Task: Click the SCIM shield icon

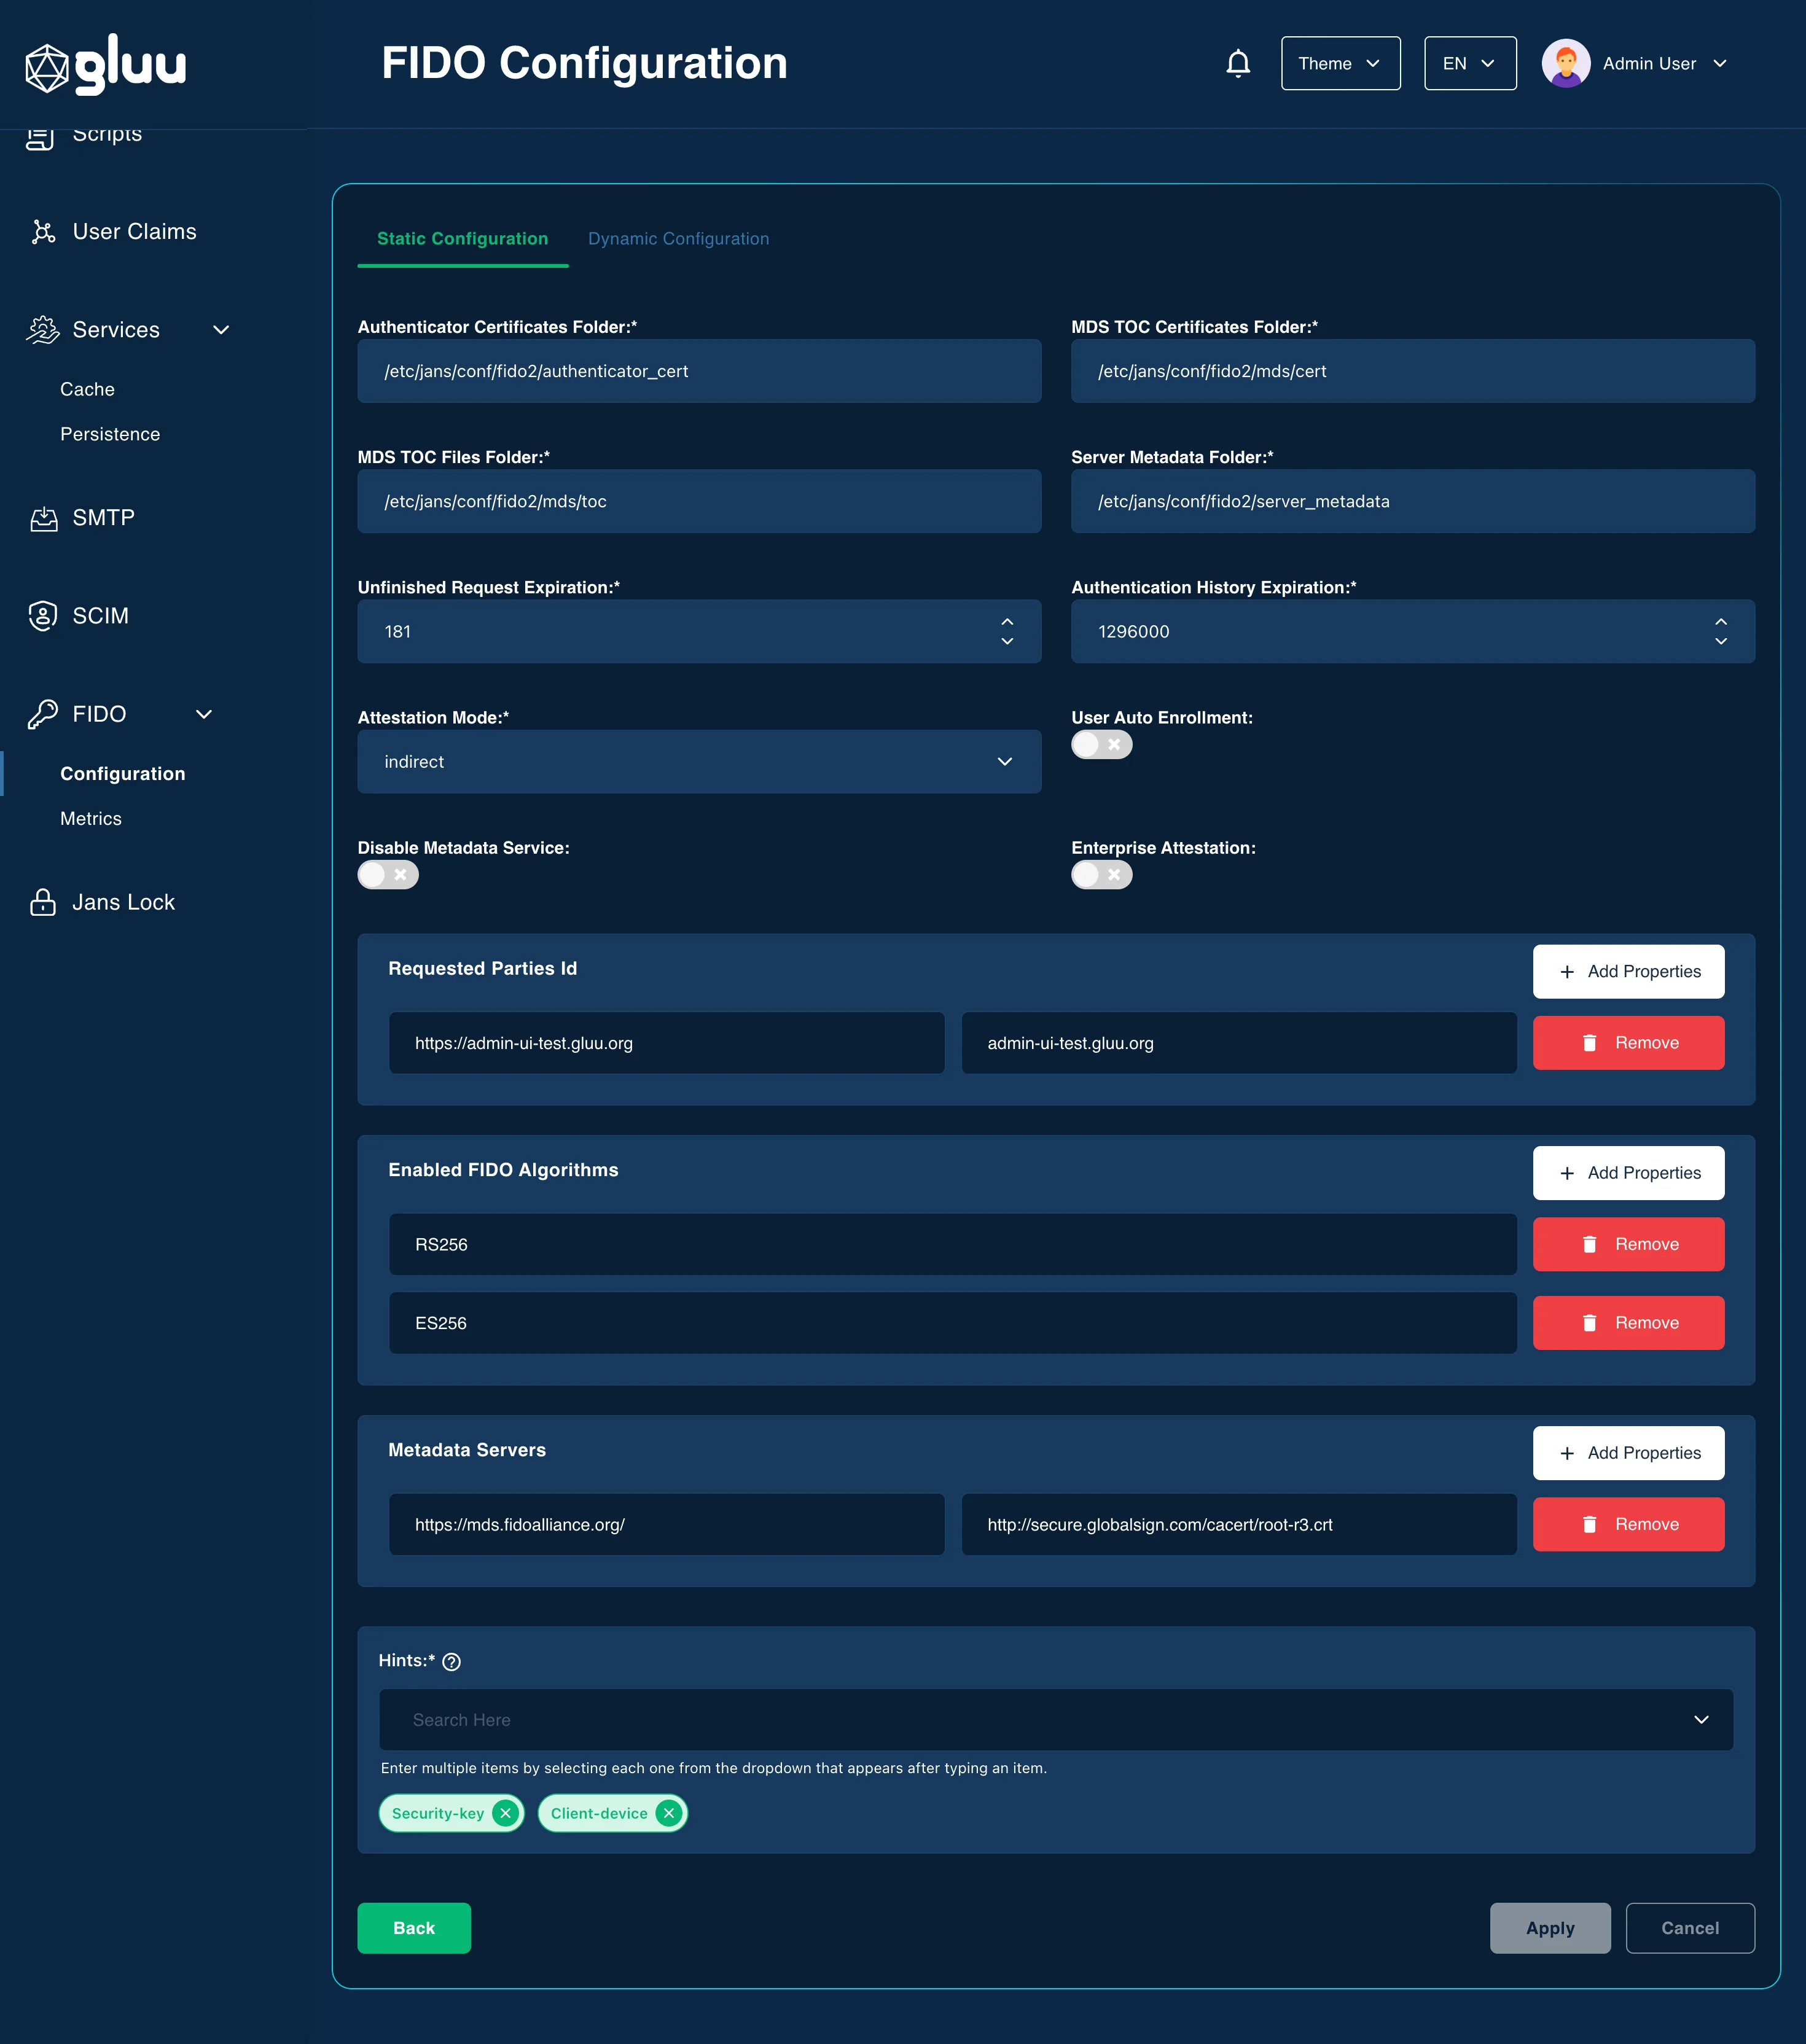Action: coord(43,616)
